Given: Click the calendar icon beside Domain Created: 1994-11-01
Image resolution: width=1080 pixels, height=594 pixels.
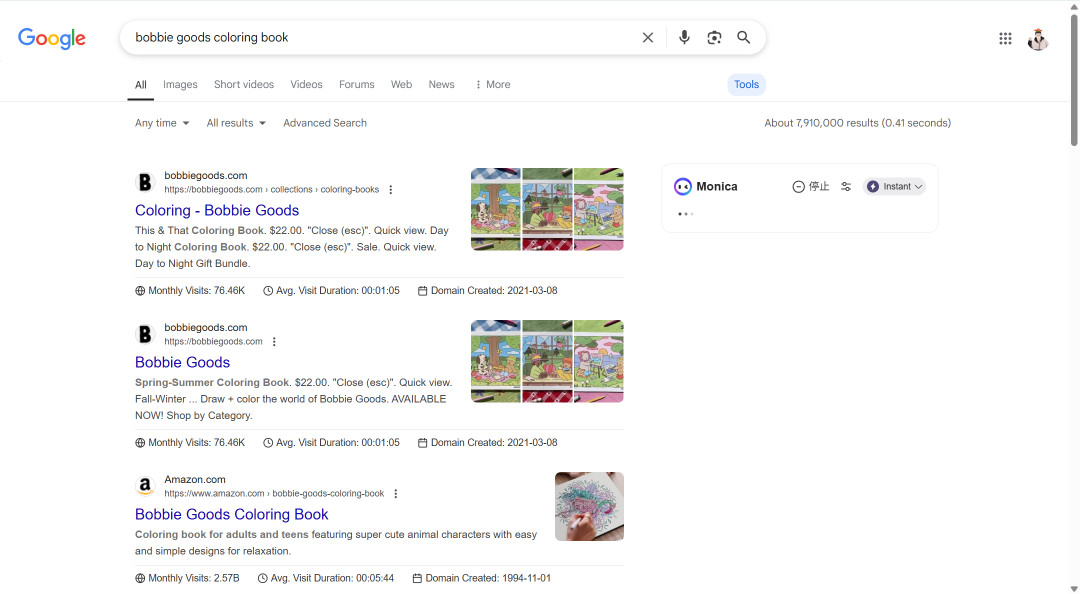Looking at the screenshot, I should [x=417, y=578].
